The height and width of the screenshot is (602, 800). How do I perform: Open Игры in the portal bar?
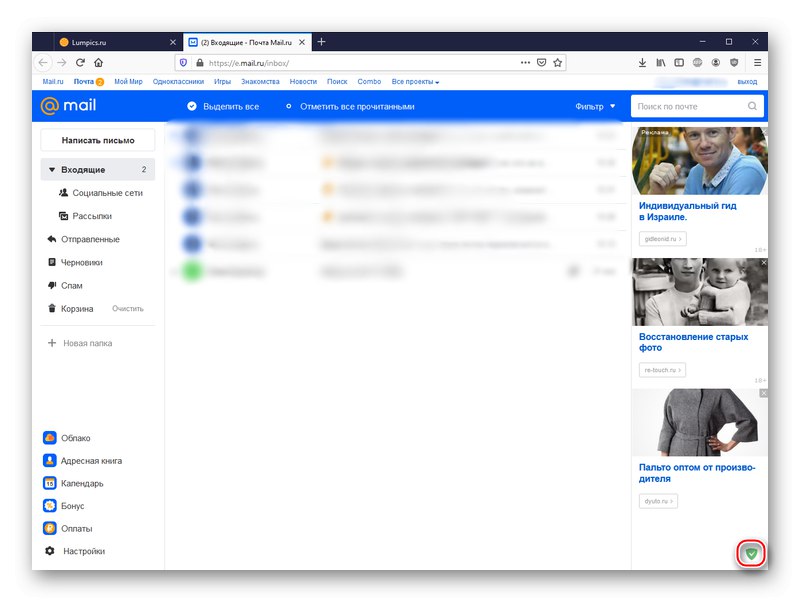tap(222, 82)
